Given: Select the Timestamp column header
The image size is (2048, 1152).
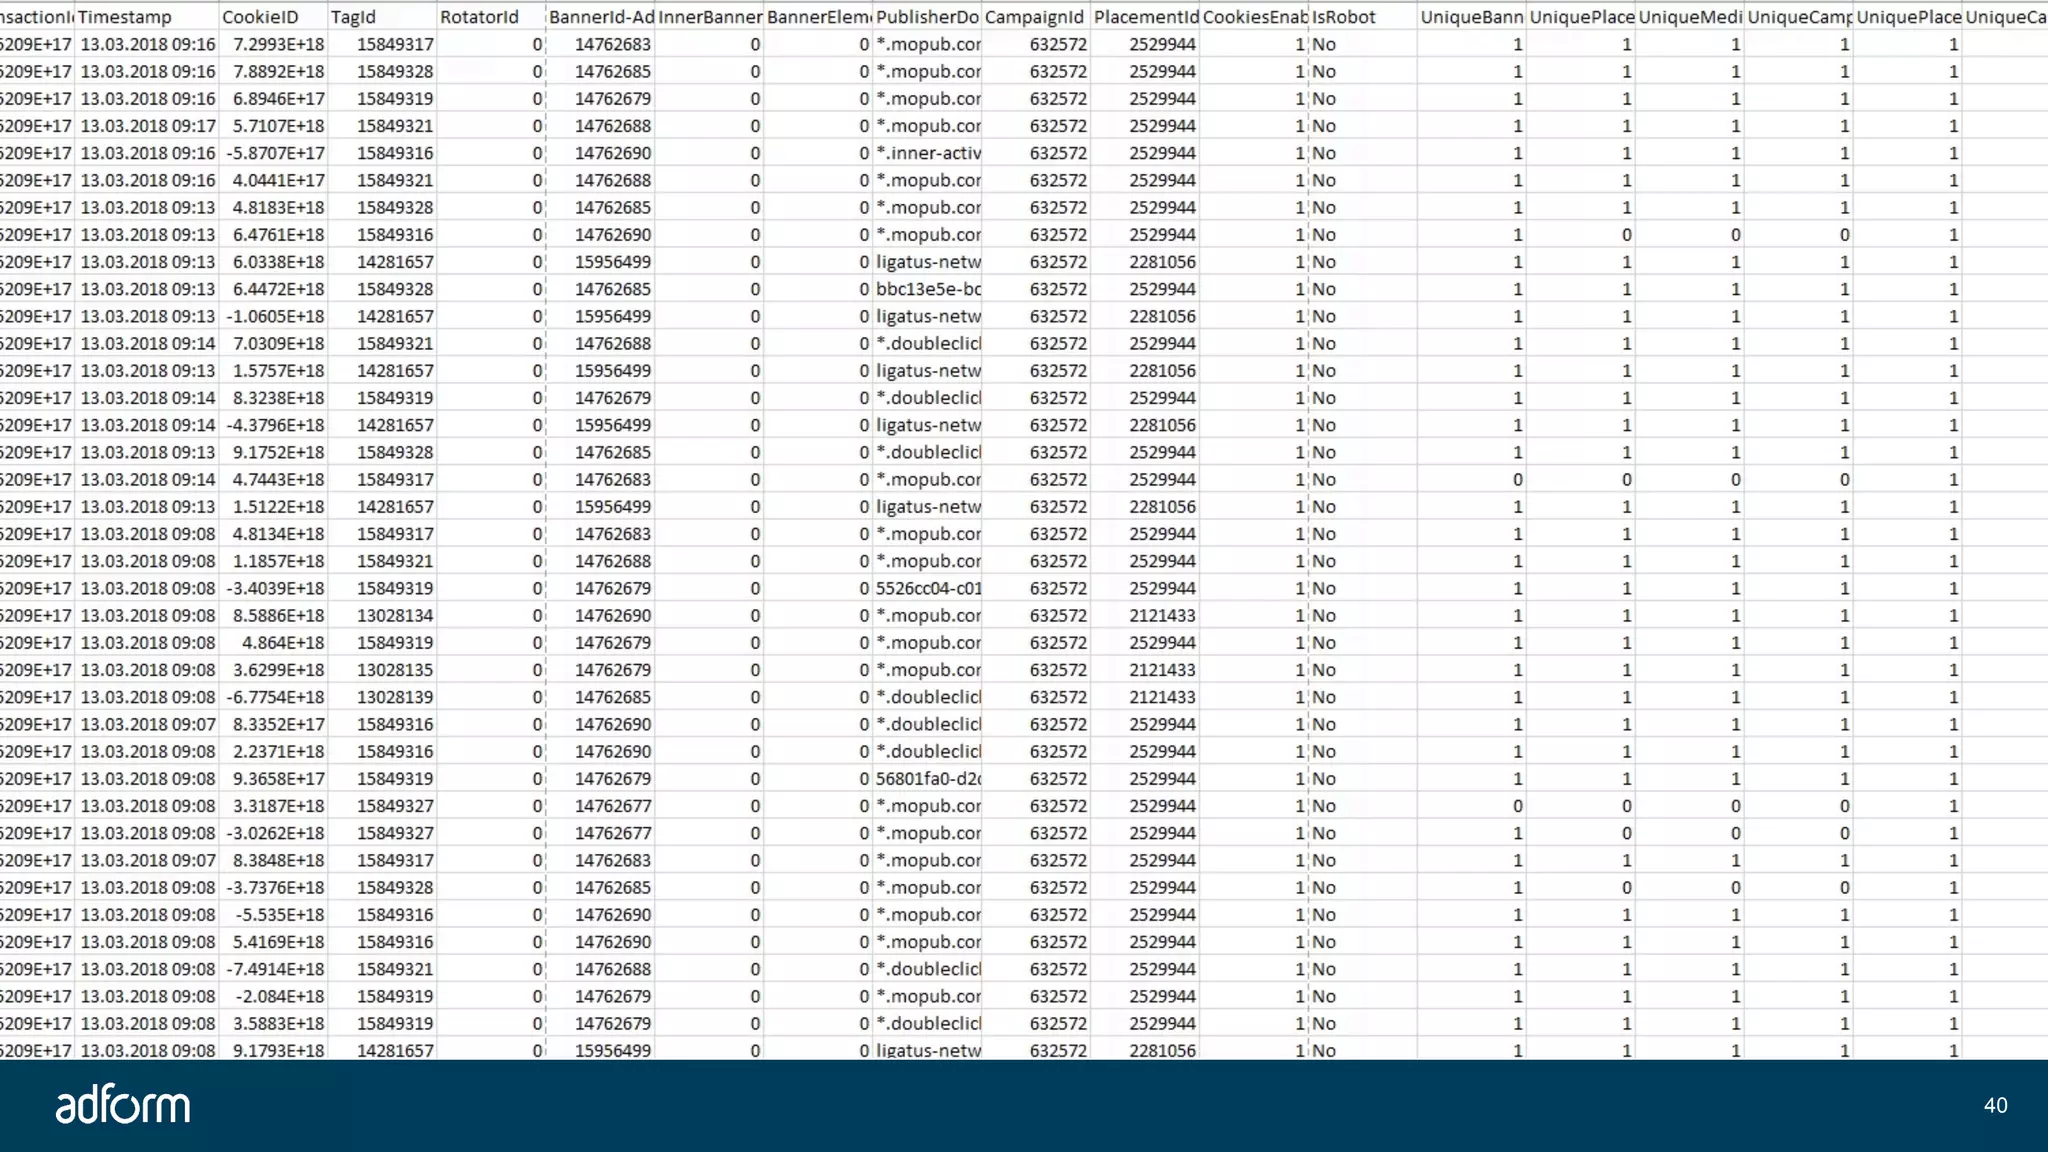Looking at the screenshot, I should (125, 17).
